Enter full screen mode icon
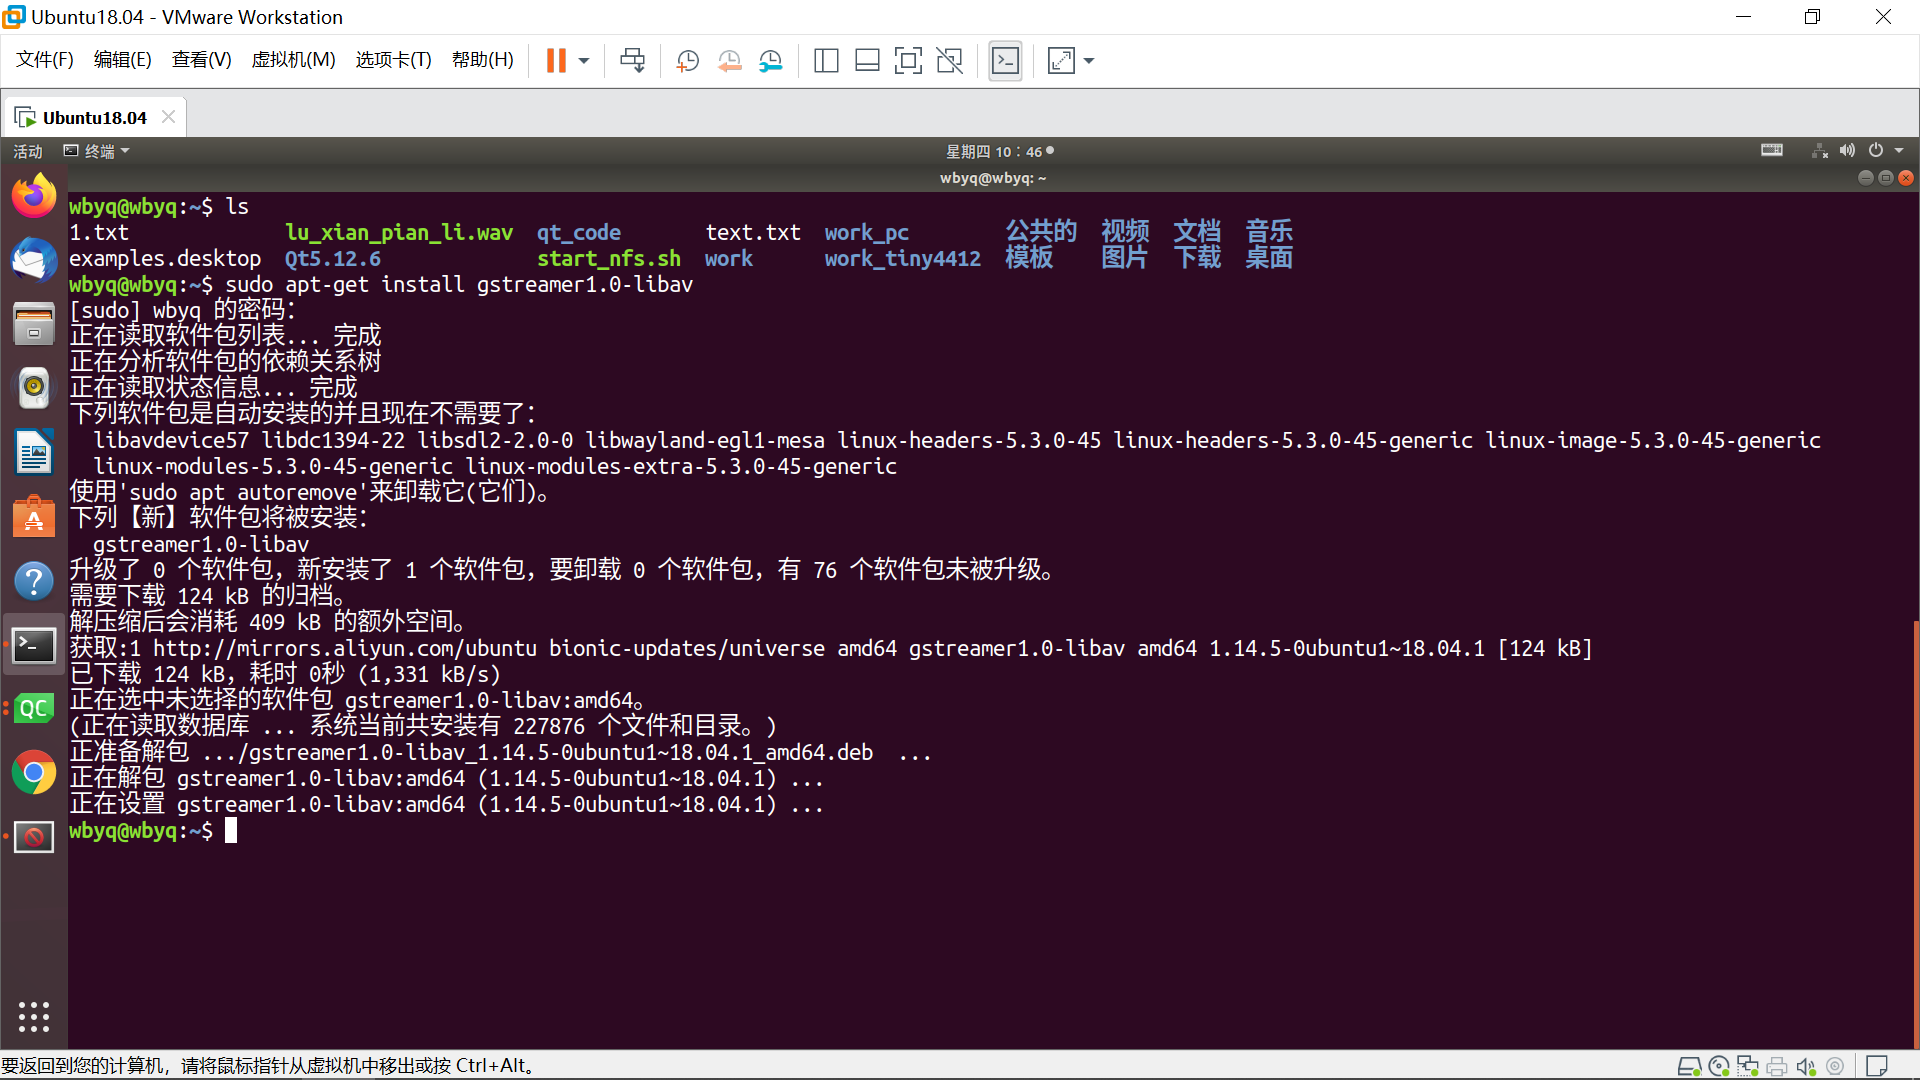The image size is (1920, 1080). [908, 61]
